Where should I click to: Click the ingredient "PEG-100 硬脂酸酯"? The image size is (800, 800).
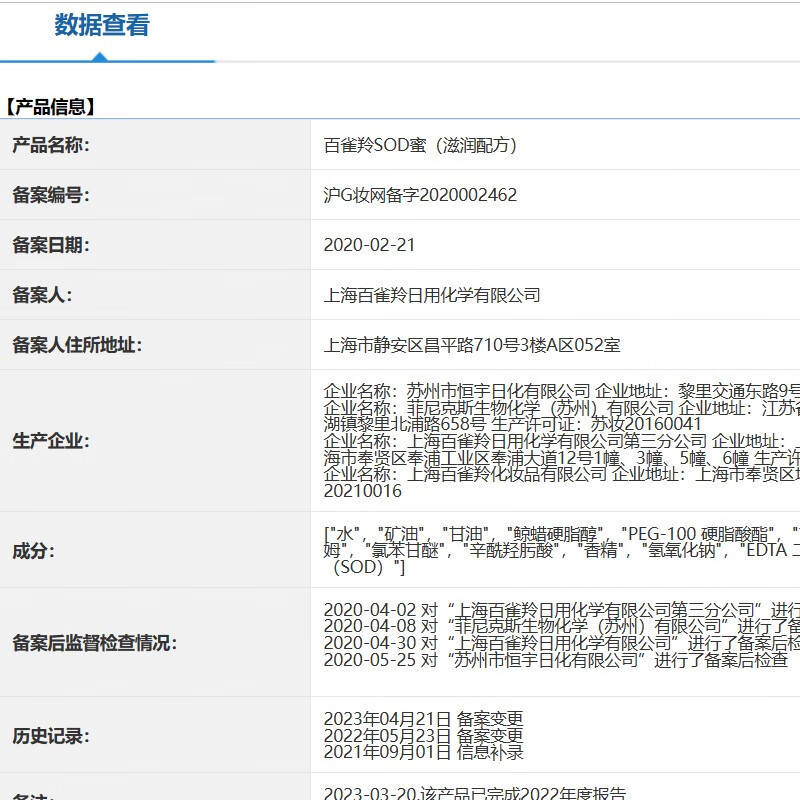(x=698, y=534)
